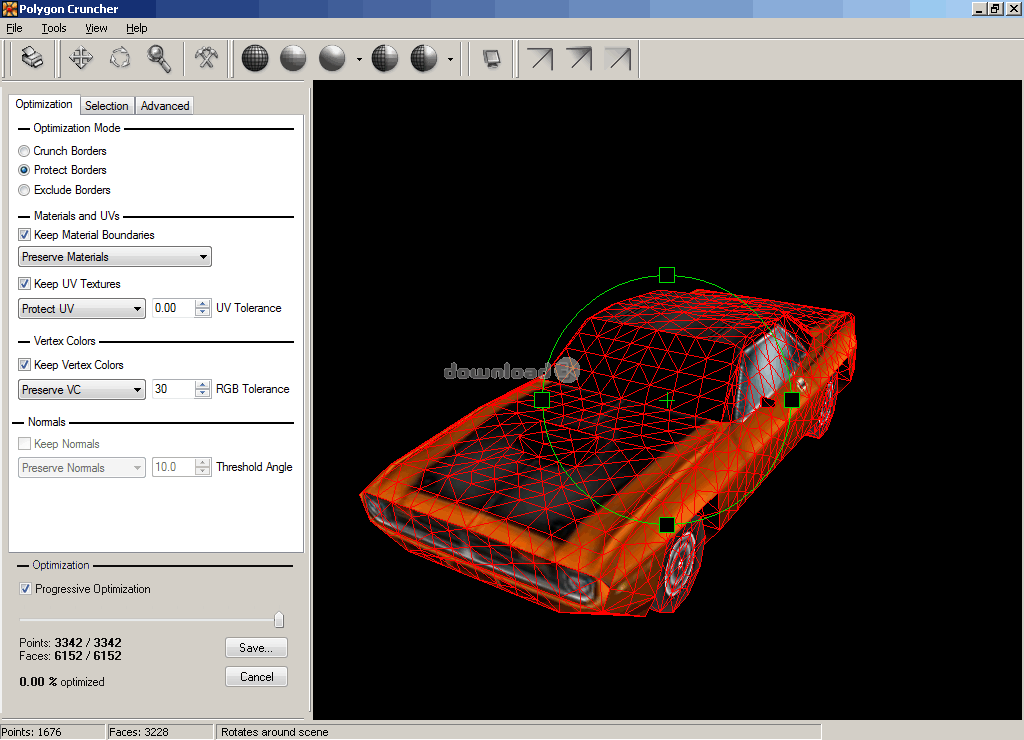1024x740 pixels.
Task: Open the Tools menu
Action: [54, 28]
